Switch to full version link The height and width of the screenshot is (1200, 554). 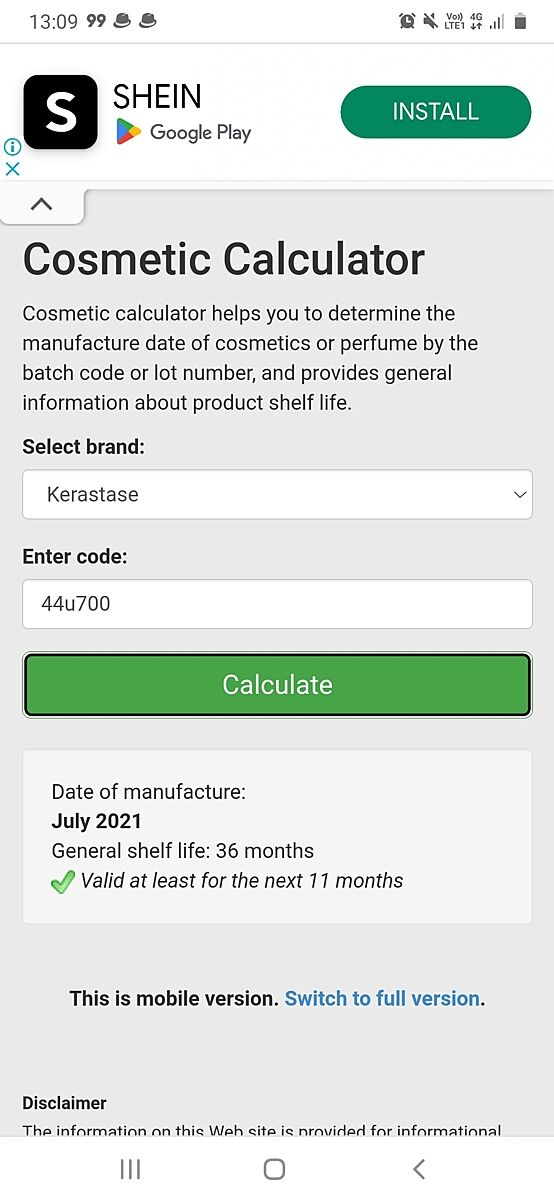(382, 998)
